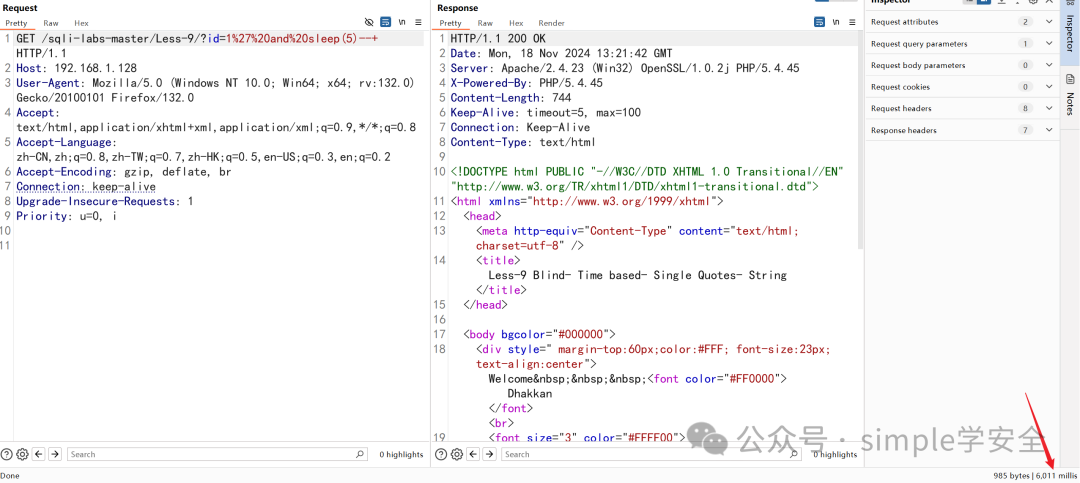
Task: Click HTTP/1.1 200 OK status line
Action: [498, 39]
